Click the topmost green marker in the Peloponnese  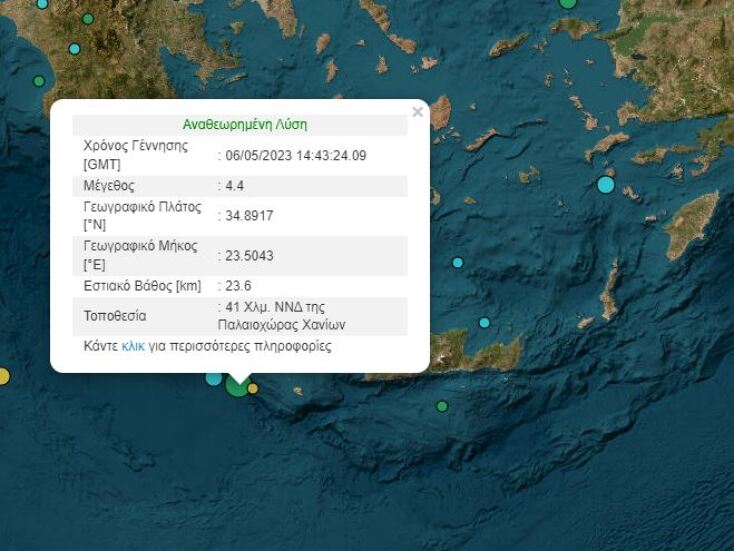tap(88, 19)
